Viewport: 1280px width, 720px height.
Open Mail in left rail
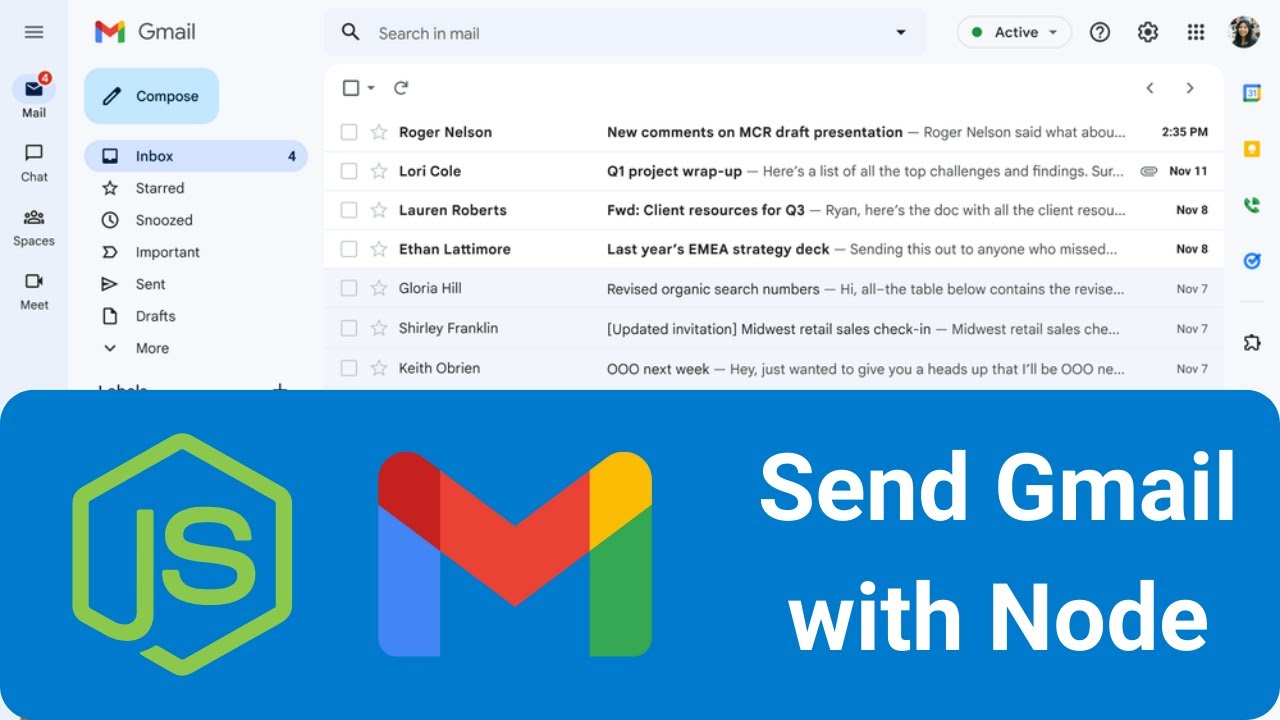[34, 96]
